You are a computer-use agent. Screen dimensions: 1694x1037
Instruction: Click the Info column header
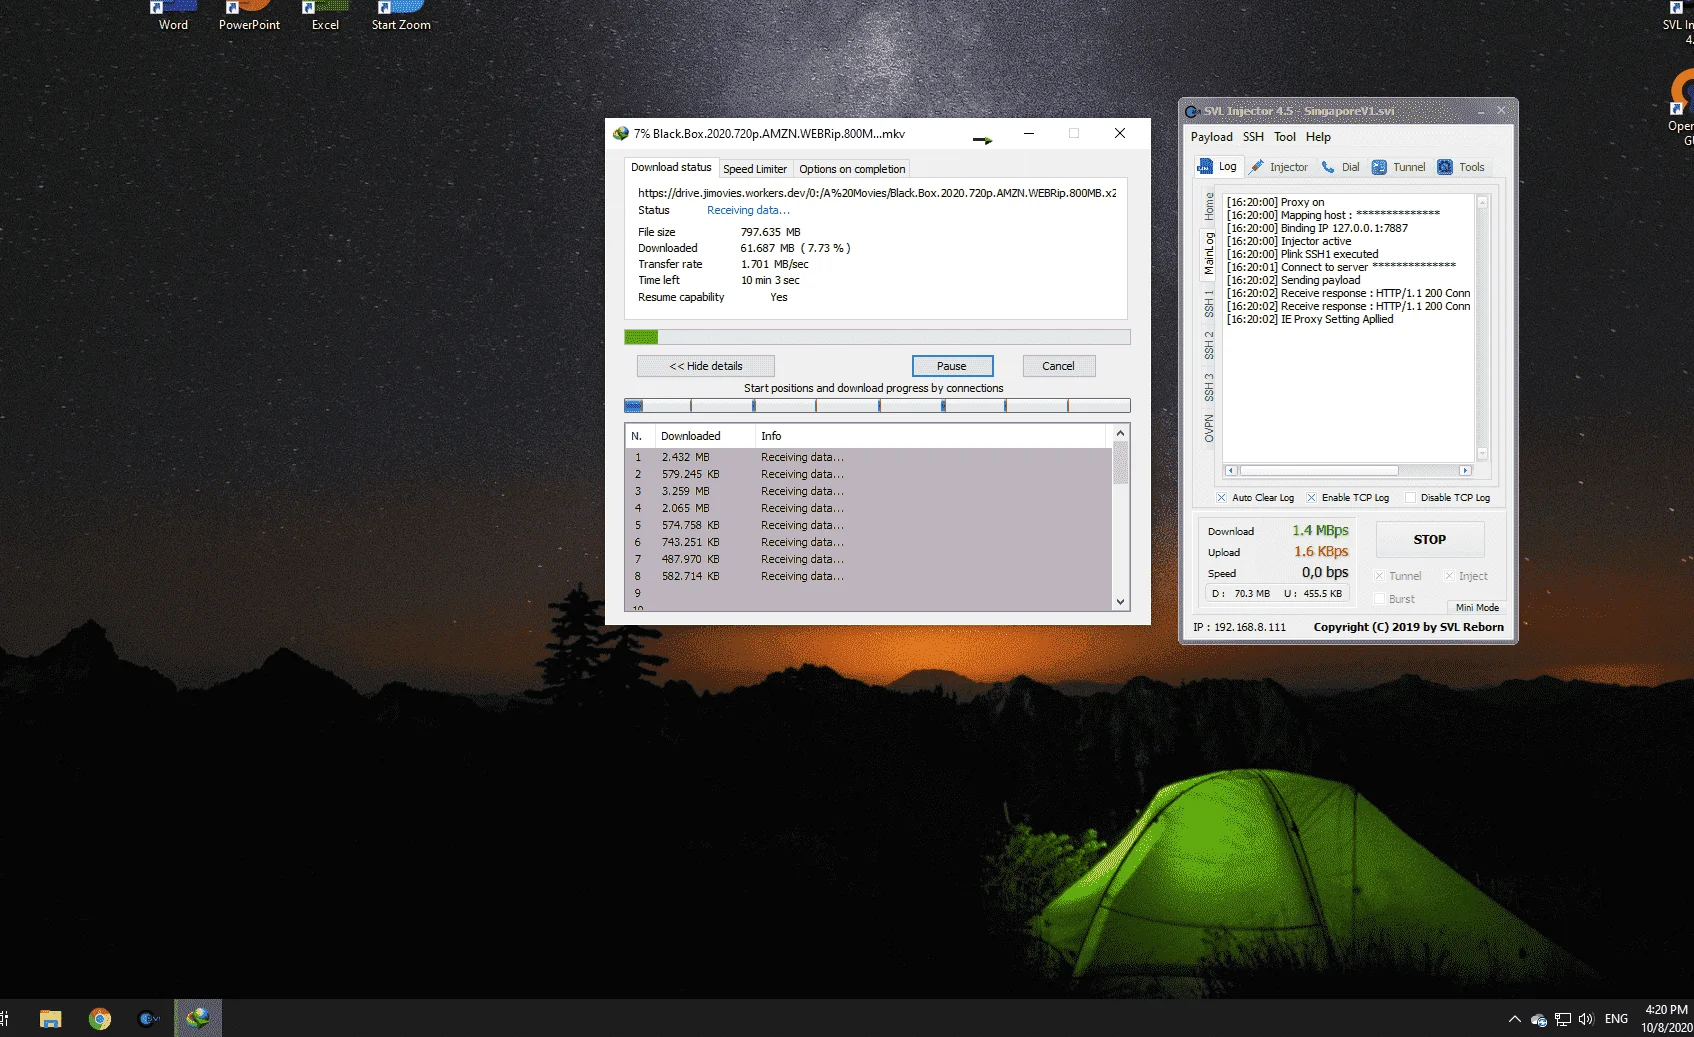[x=930, y=436]
